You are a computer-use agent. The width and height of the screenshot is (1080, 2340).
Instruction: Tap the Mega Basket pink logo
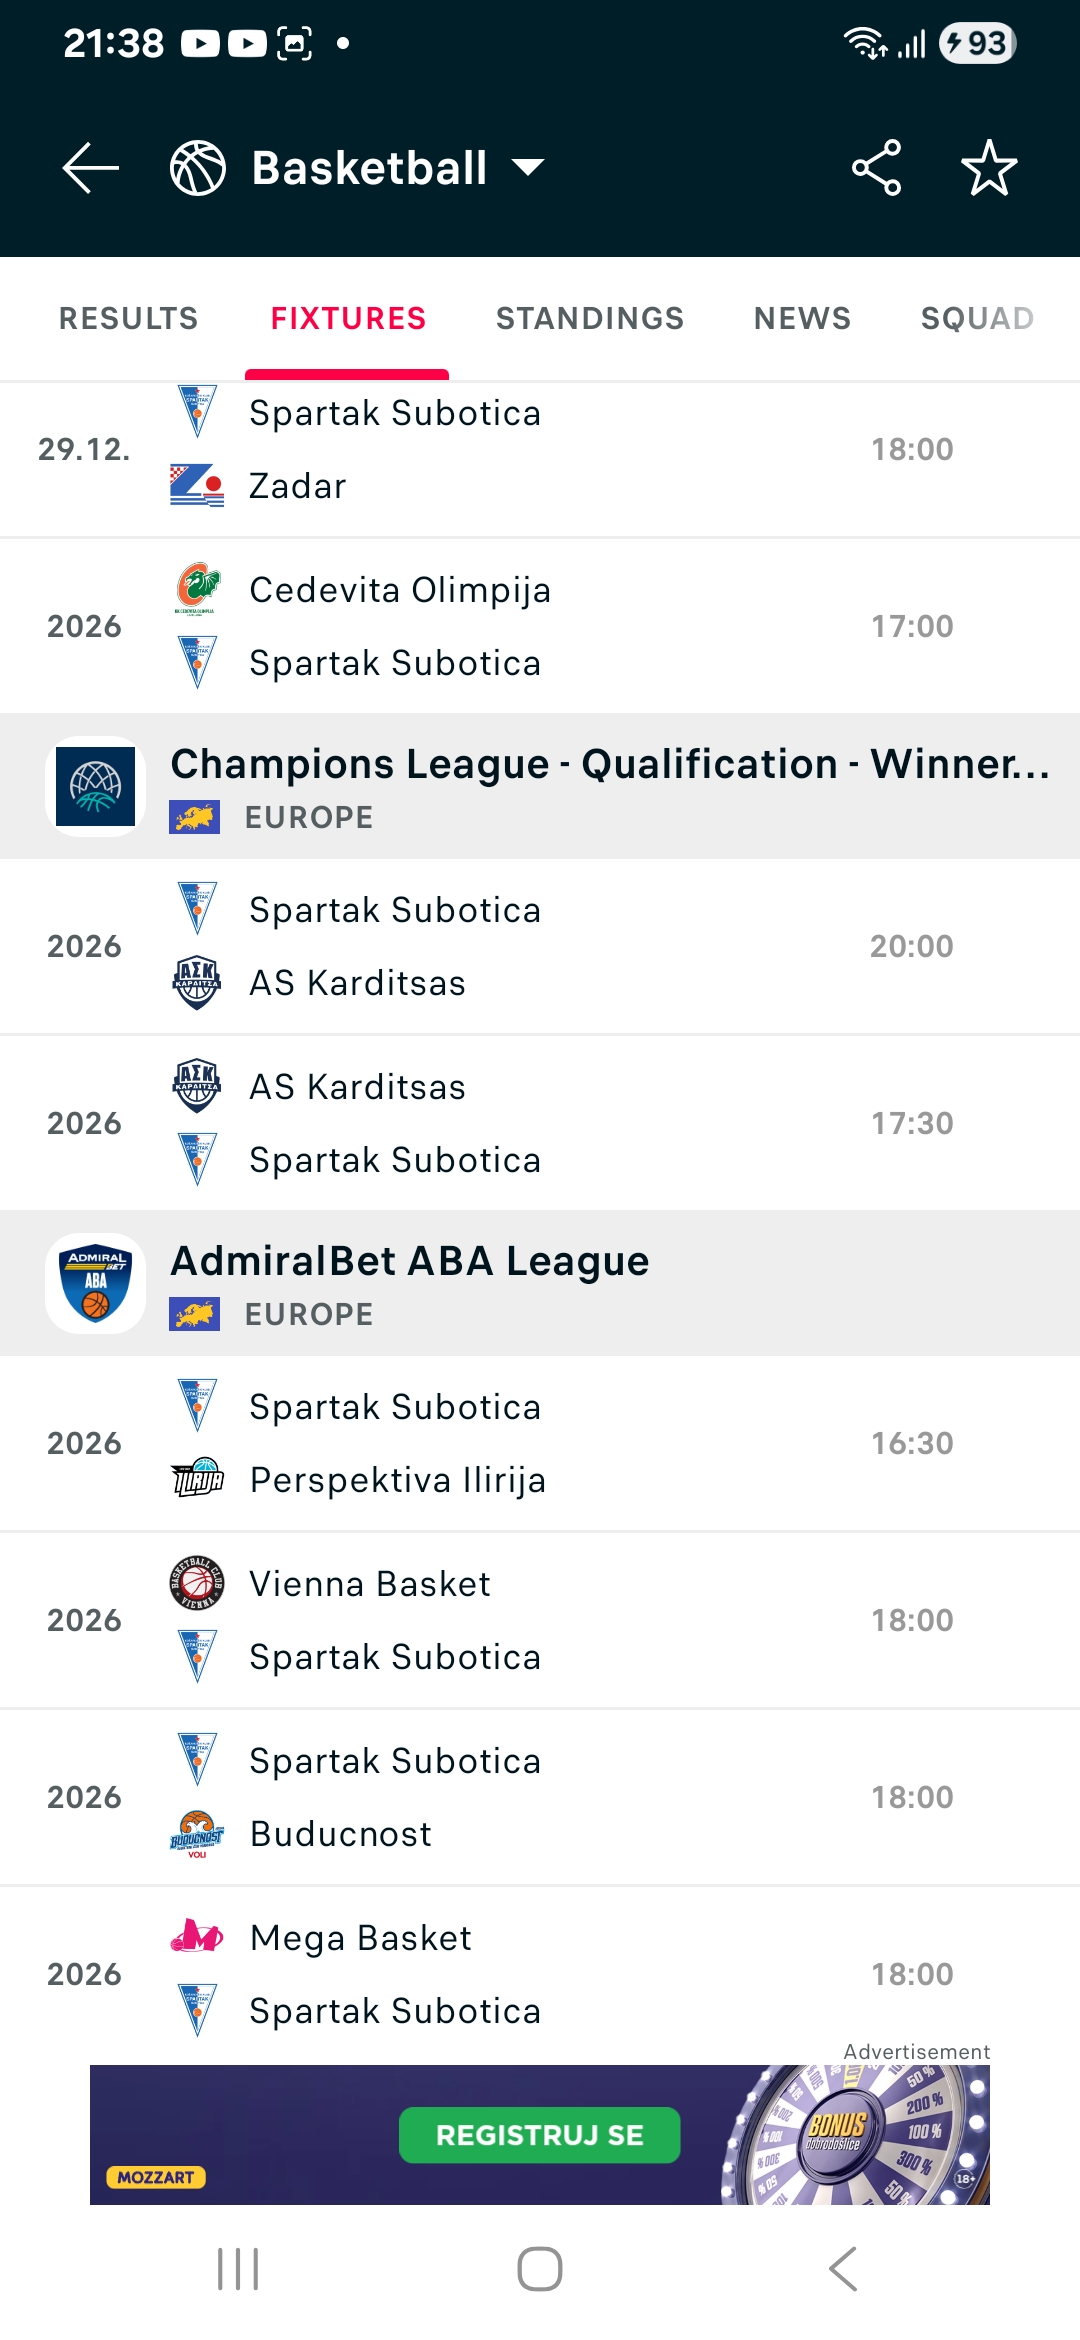(x=197, y=1937)
